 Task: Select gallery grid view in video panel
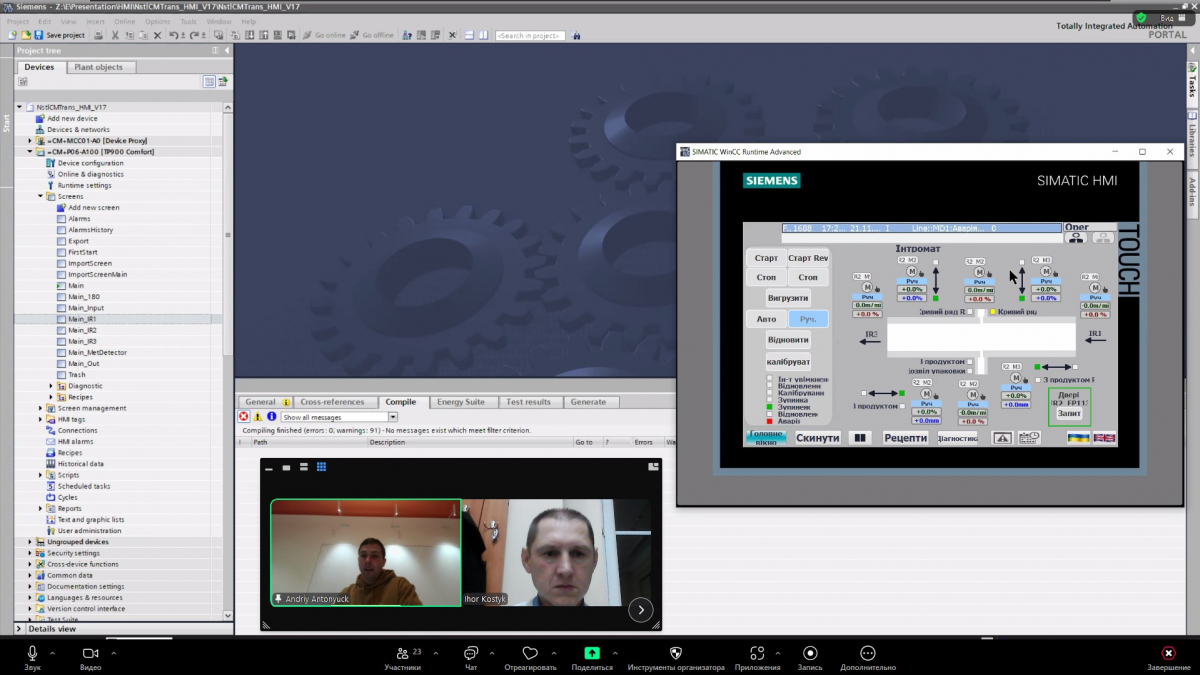click(x=322, y=467)
